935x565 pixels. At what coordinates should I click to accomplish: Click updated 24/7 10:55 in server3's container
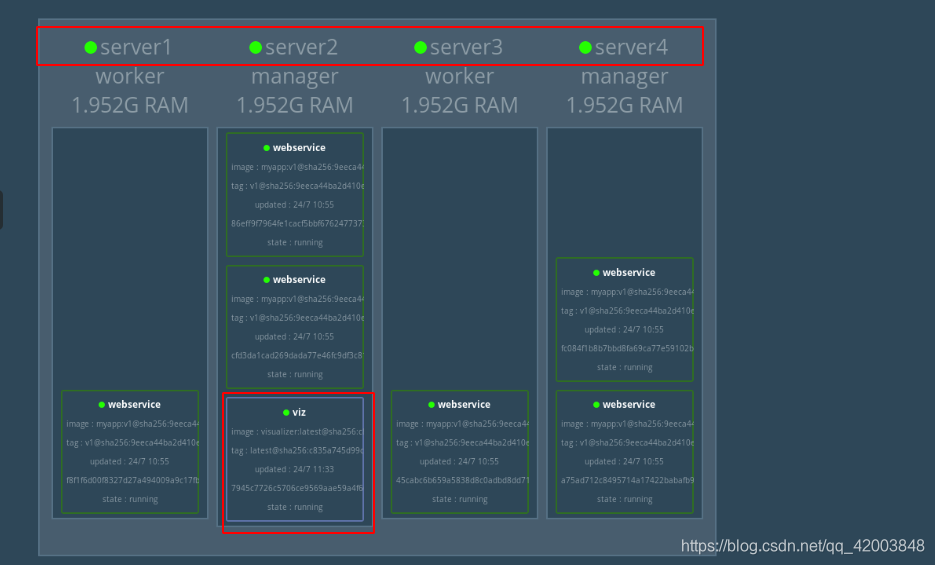point(459,462)
